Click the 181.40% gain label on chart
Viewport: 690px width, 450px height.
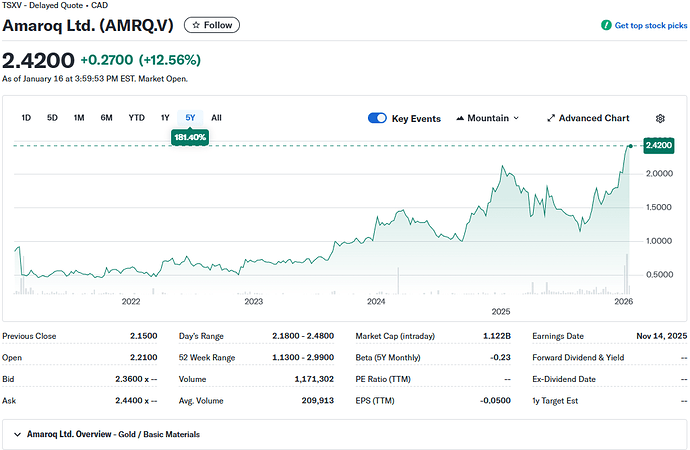190,136
